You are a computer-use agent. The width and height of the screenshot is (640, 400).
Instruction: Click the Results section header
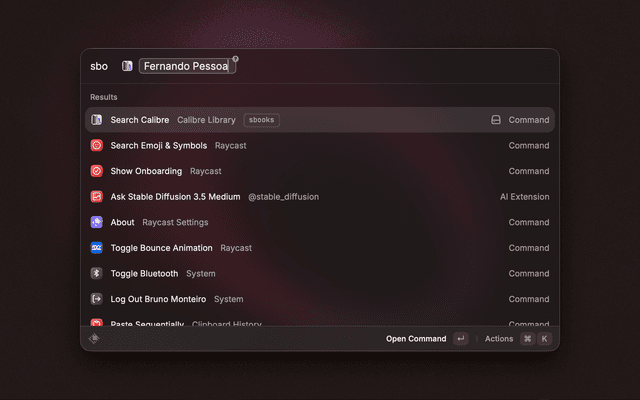click(104, 97)
